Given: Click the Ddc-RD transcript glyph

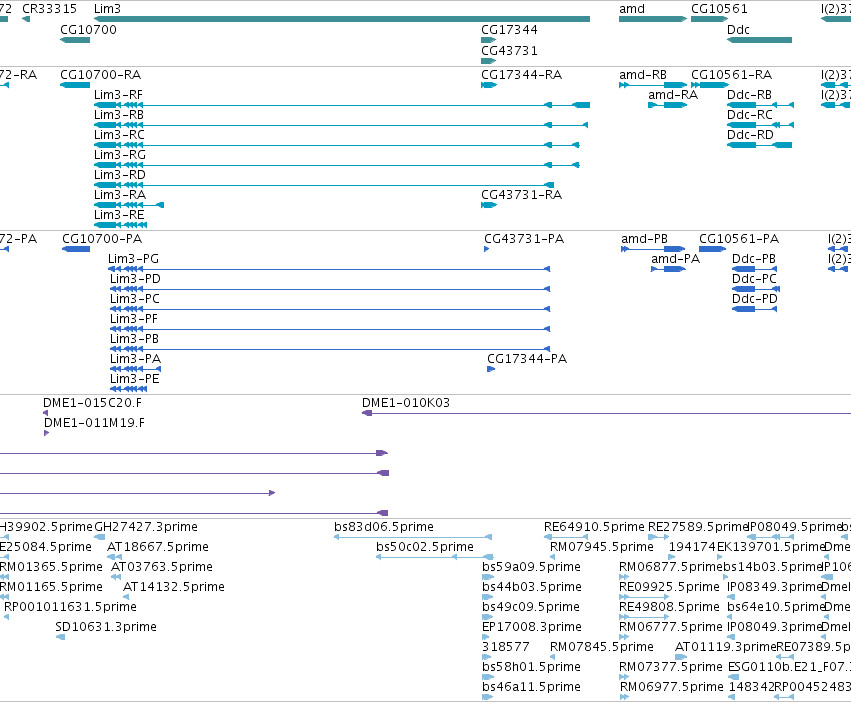Looking at the screenshot, I should pyautogui.click(x=759, y=145).
